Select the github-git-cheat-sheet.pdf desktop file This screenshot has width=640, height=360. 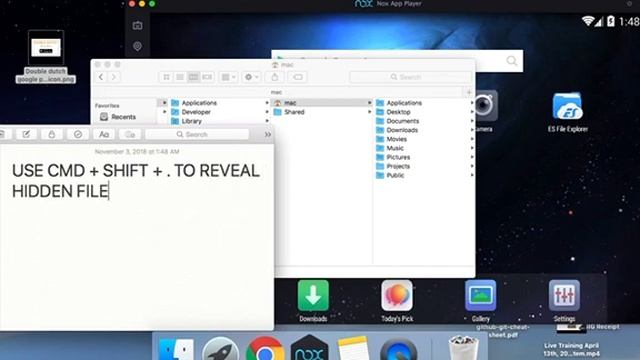coord(503,331)
